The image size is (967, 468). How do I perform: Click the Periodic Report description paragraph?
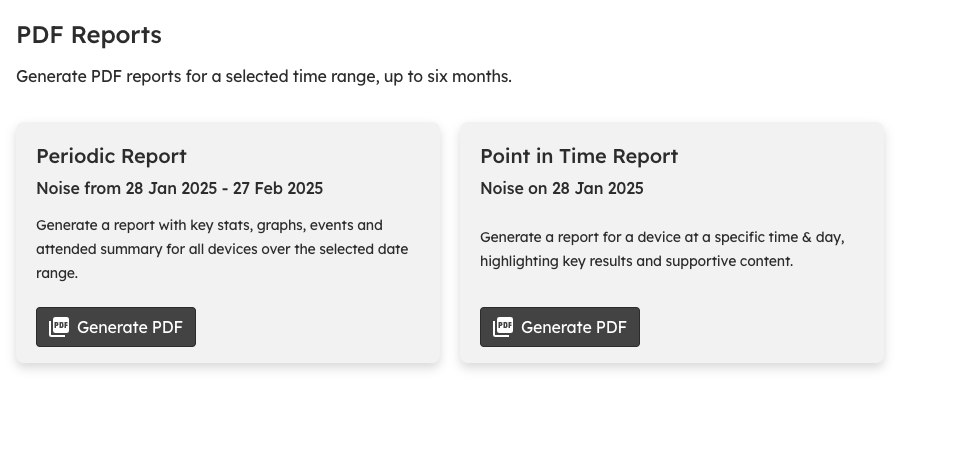coord(222,249)
